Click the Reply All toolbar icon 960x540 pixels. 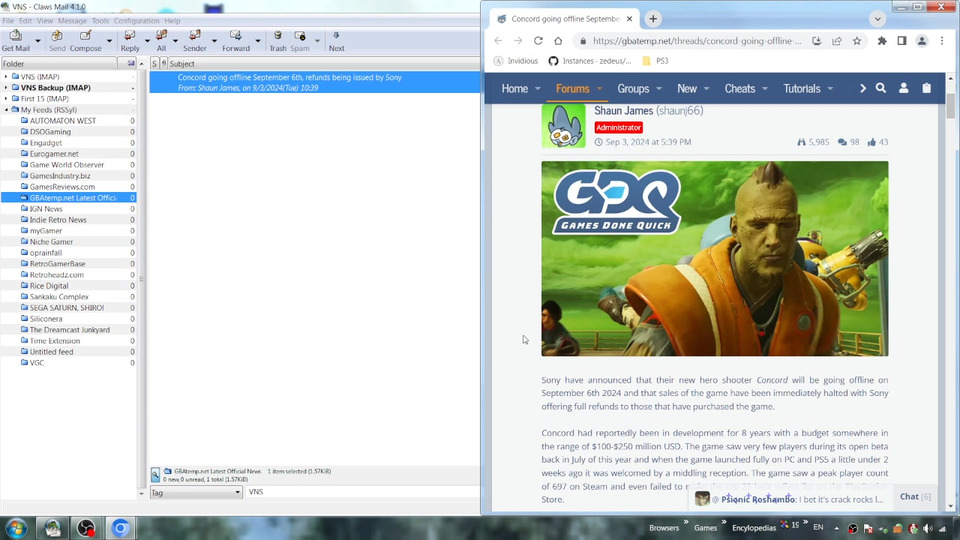pos(161,41)
